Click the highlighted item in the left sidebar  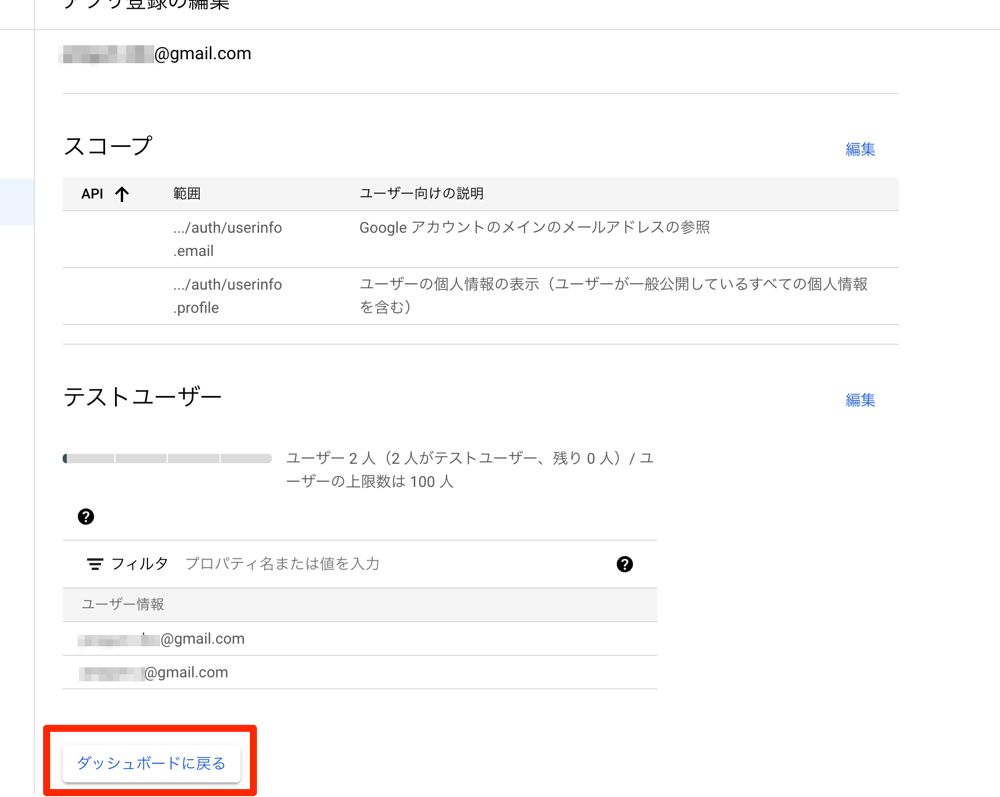(17, 201)
